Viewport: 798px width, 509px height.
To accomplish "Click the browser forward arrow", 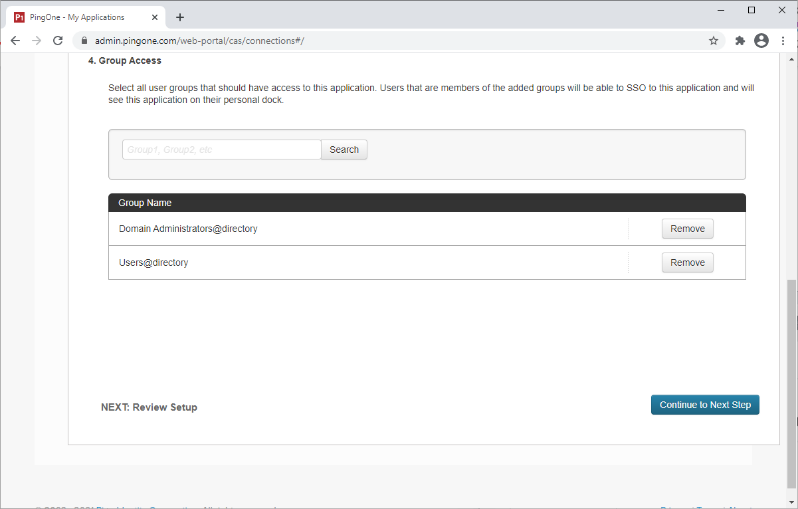I will point(37,41).
